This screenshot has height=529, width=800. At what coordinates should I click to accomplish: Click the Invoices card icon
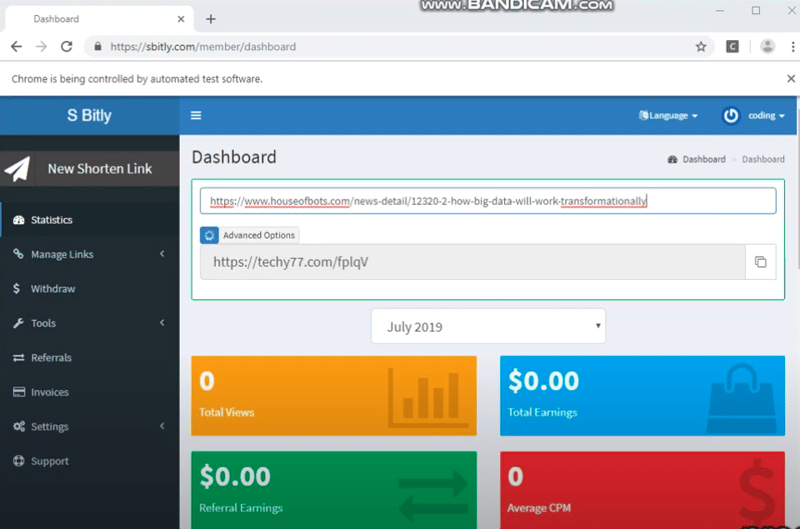tap(19, 392)
